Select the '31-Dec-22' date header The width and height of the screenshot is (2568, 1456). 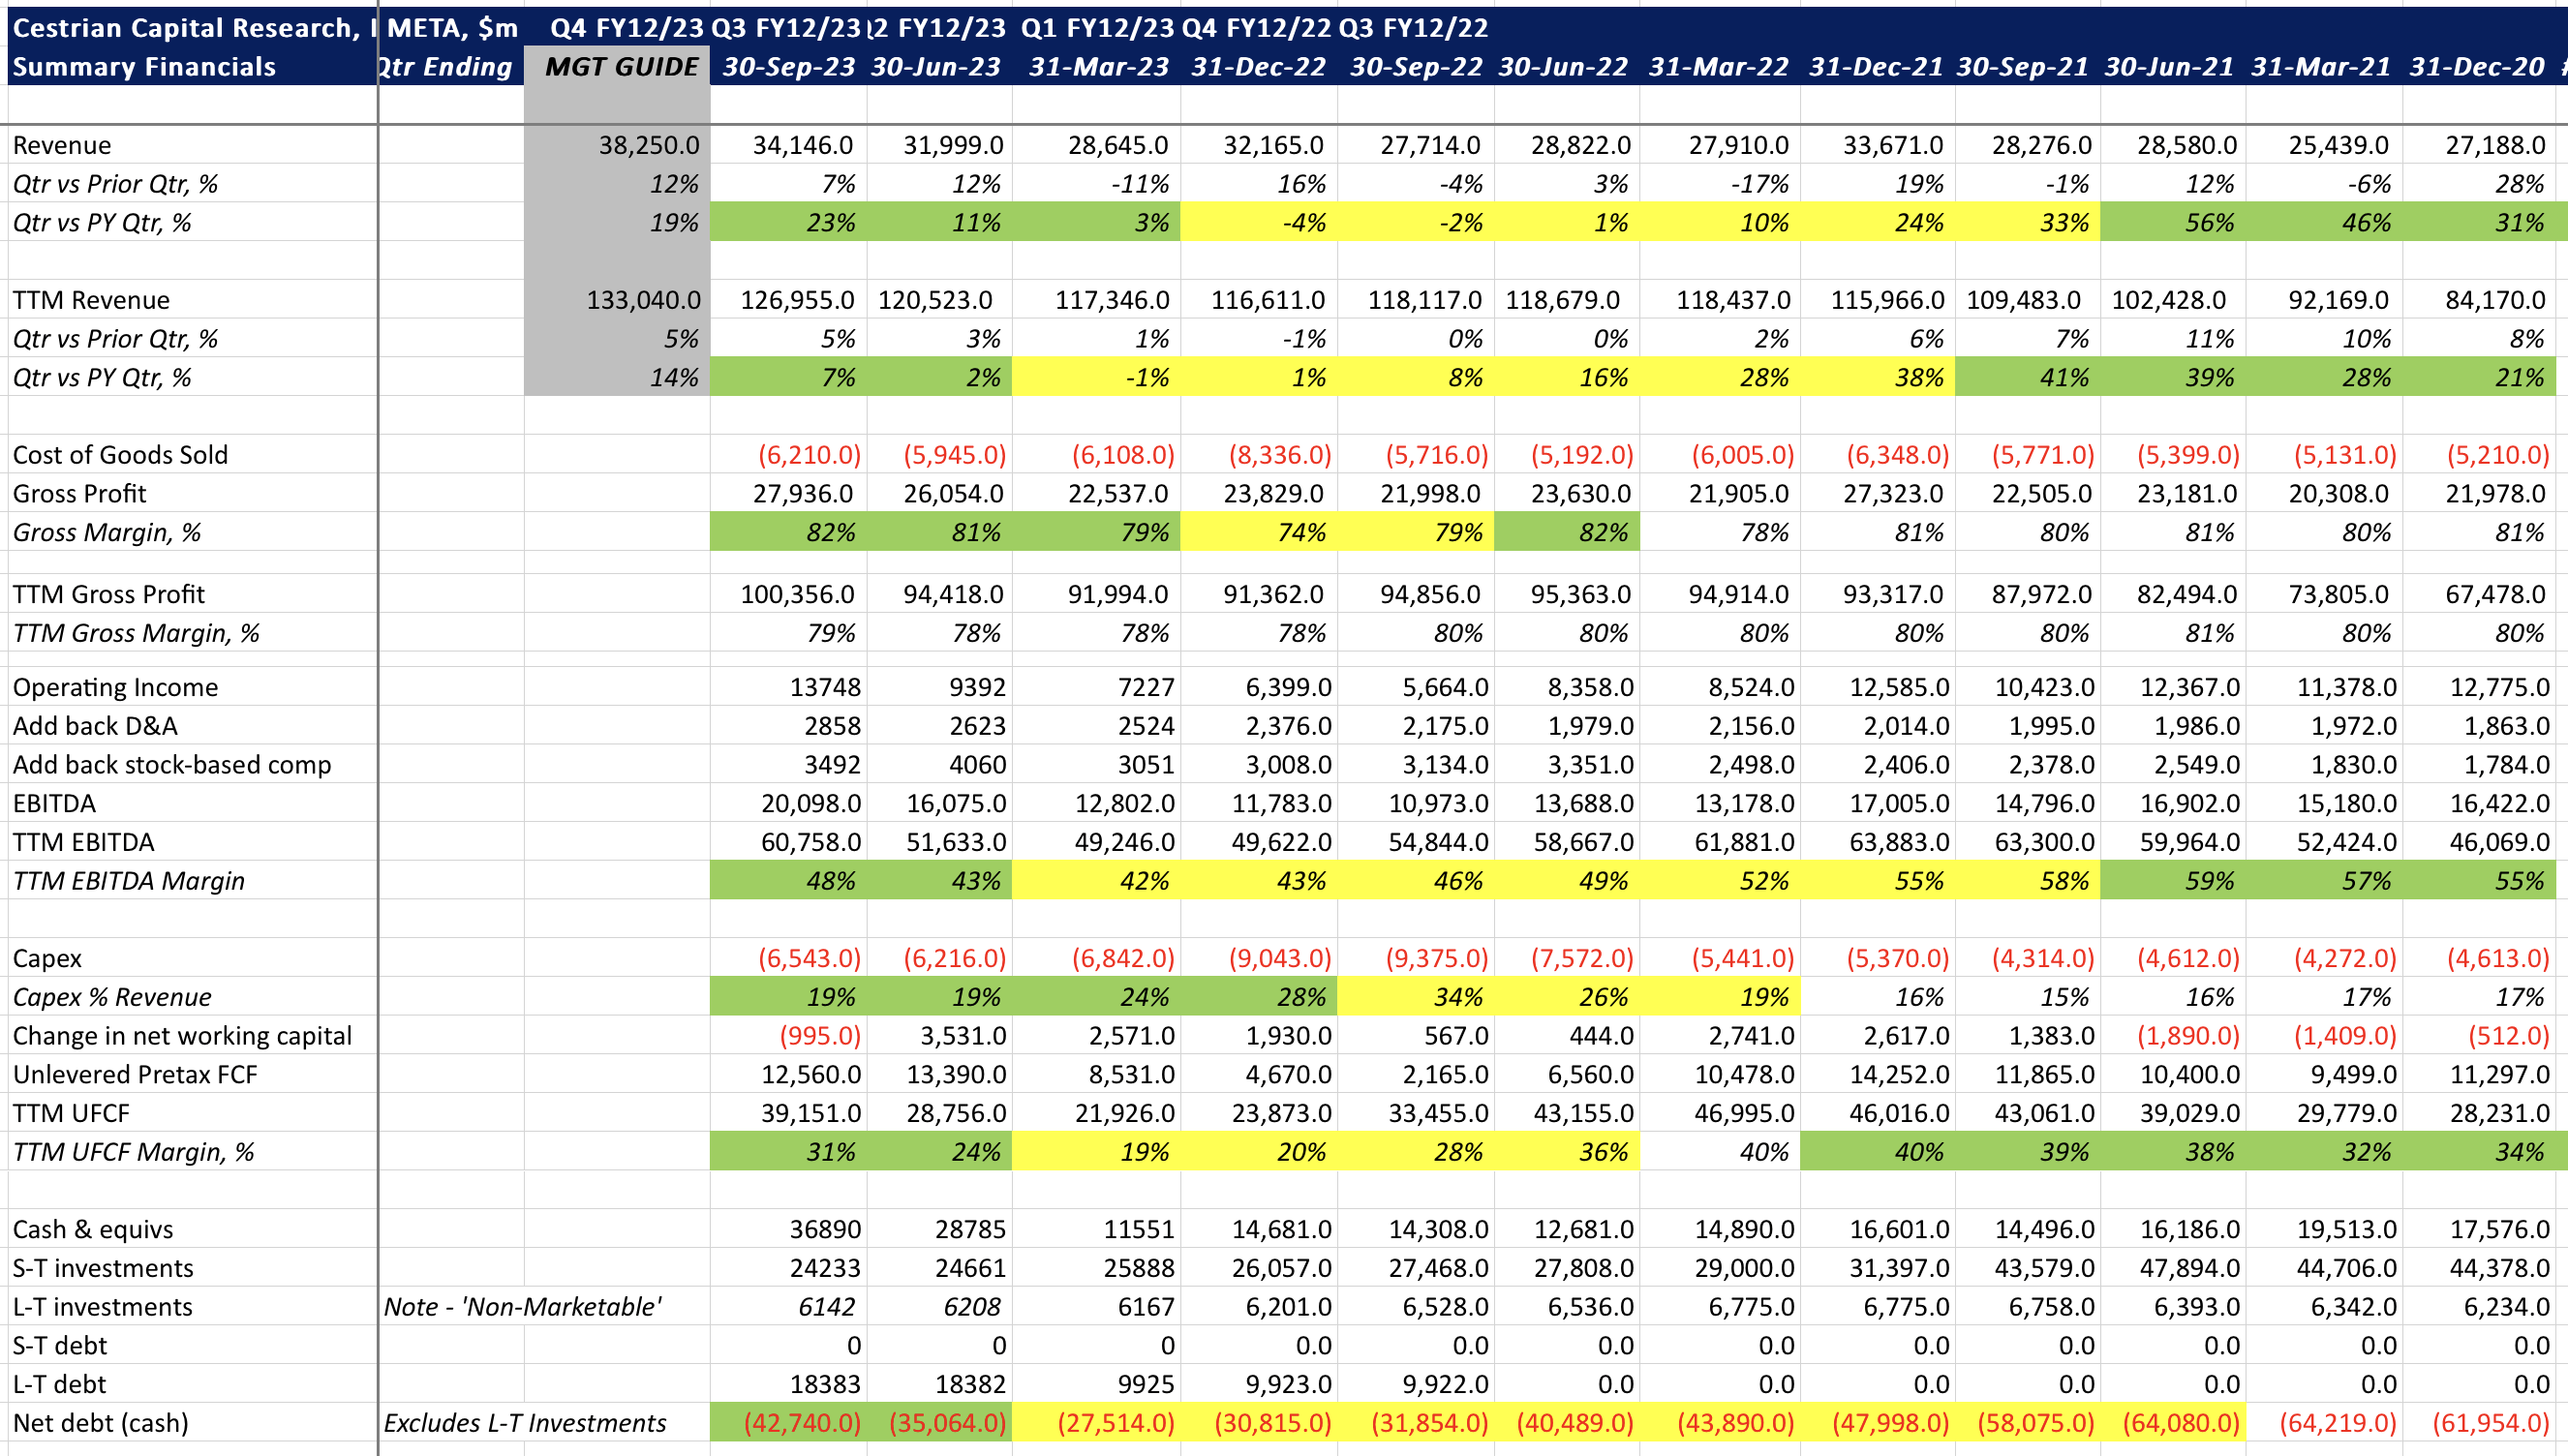click(x=1258, y=66)
